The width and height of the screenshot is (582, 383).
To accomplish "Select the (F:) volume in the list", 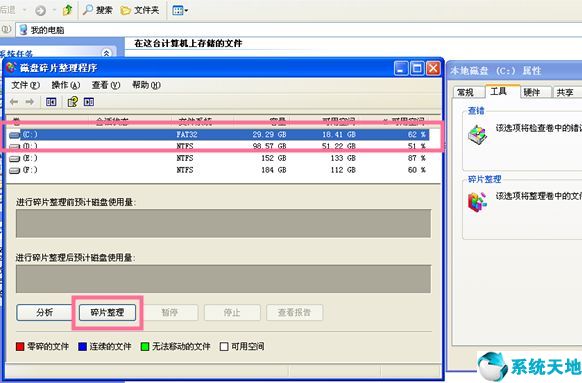I will (x=219, y=170).
